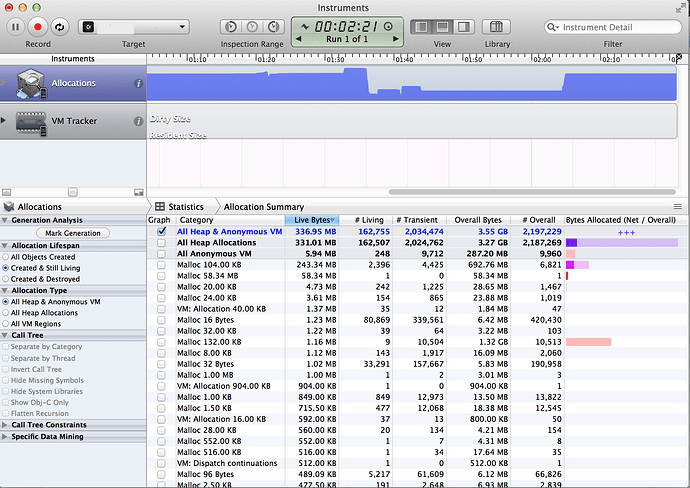Sort by Live Bytes column header
The width and height of the screenshot is (690, 488).
coord(312,220)
